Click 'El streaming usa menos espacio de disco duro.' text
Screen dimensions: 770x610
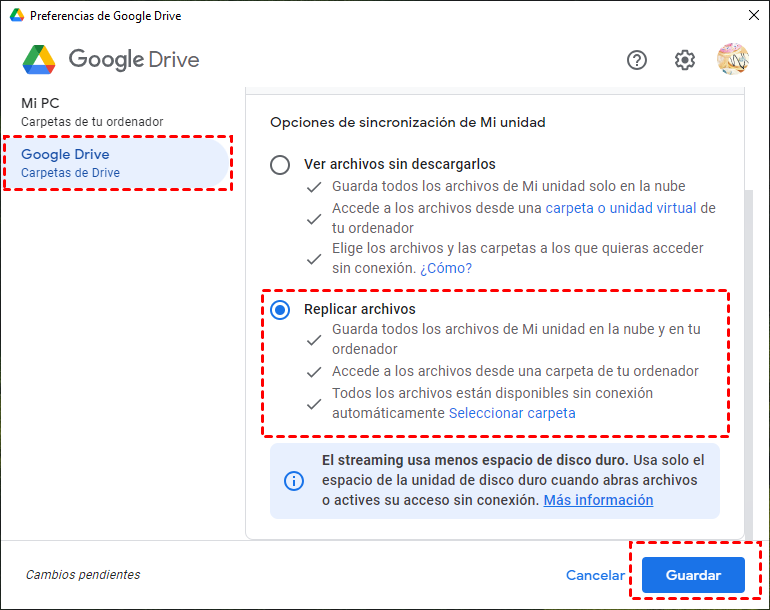coord(475,460)
